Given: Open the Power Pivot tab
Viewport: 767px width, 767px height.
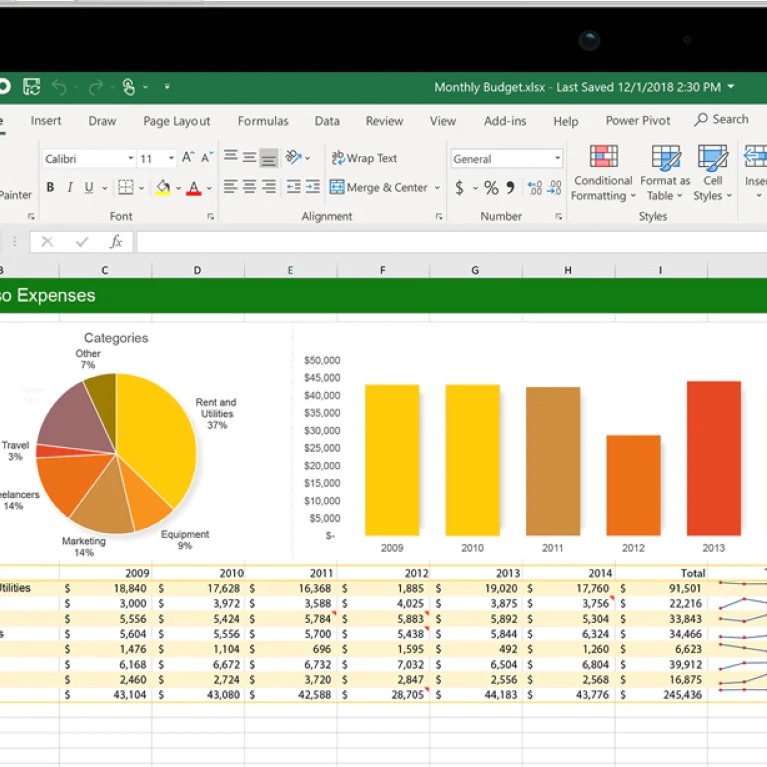Looking at the screenshot, I should coord(637,121).
